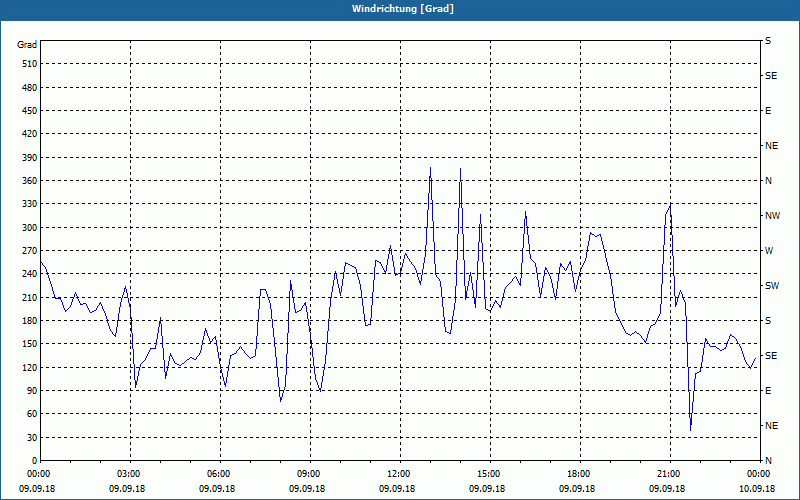Click the 21:00 time label
This screenshot has height=500, width=800.
coord(670,473)
